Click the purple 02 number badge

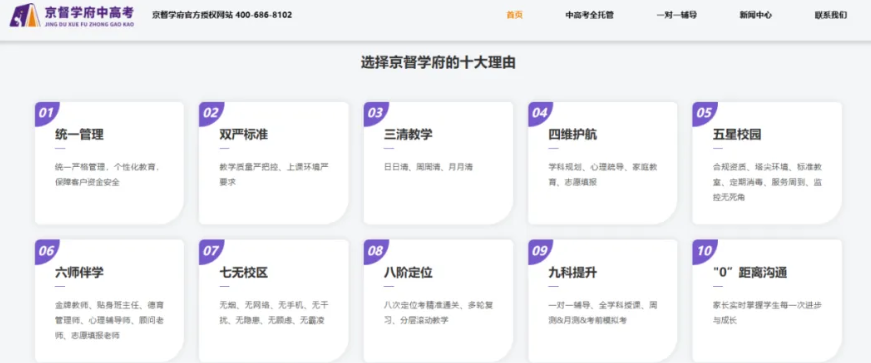point(211,113)
